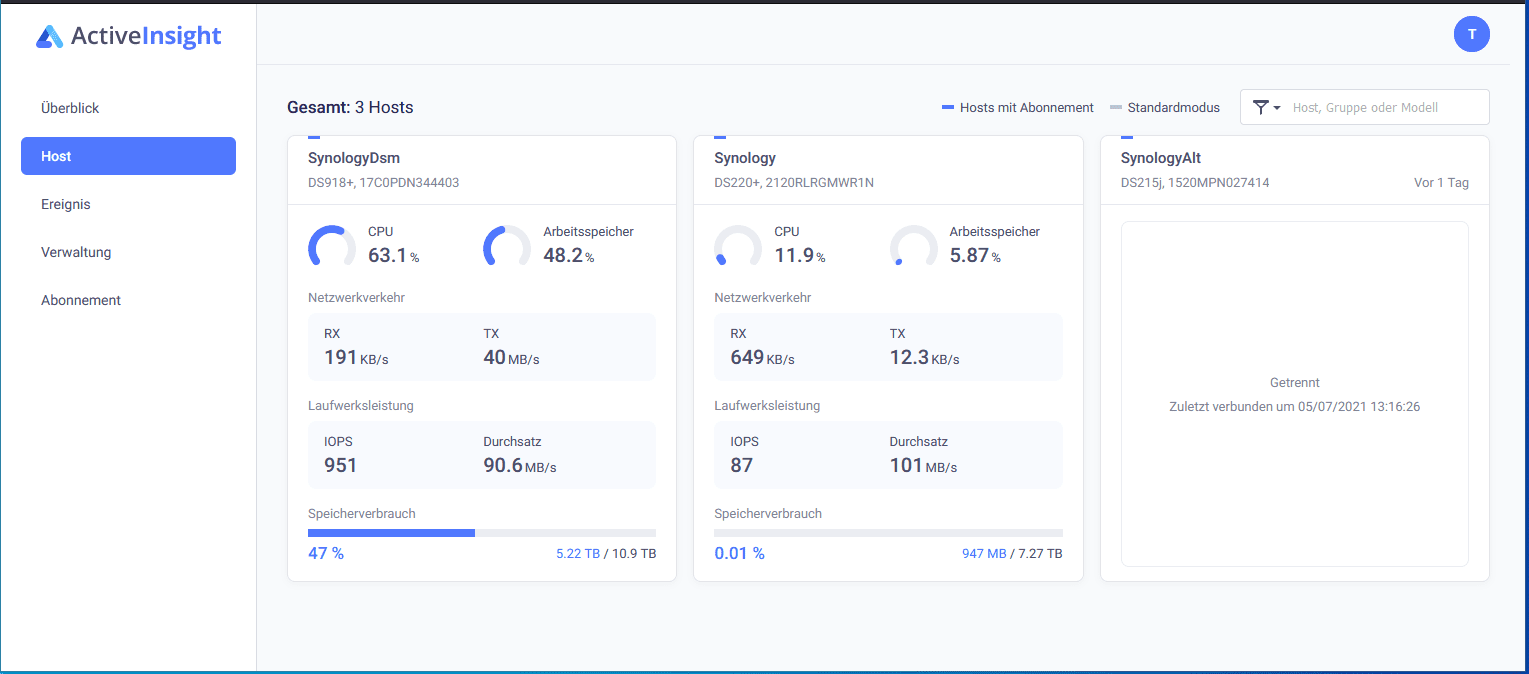
Task: Open the Überblick page
Action: (70, 108)
